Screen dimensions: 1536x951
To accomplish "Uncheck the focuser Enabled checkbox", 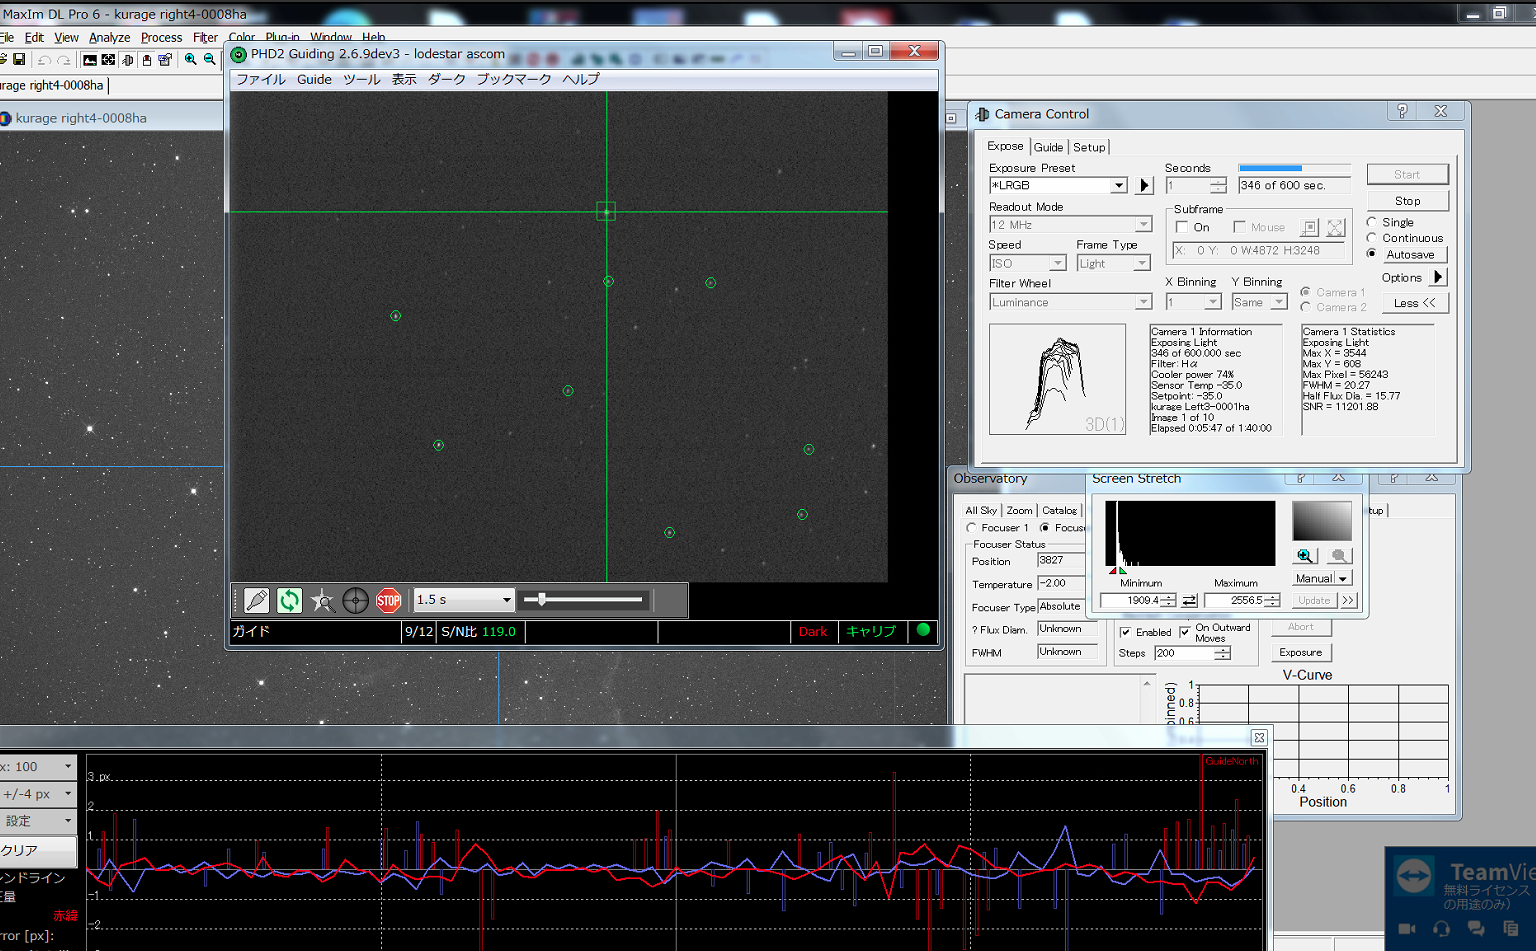I will click(1126, 632).
